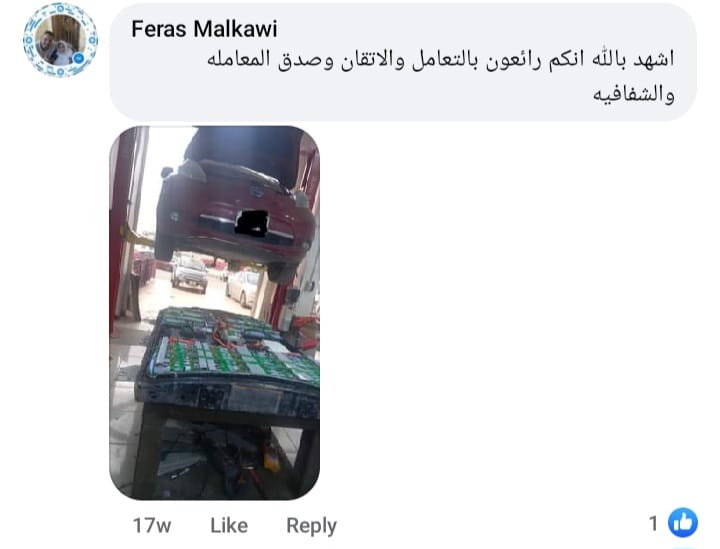Image resolution: width=720 pixels, height=549 pixels.
Task: Click the blacked-out license plate in the photo
Action: pos(251,224)
